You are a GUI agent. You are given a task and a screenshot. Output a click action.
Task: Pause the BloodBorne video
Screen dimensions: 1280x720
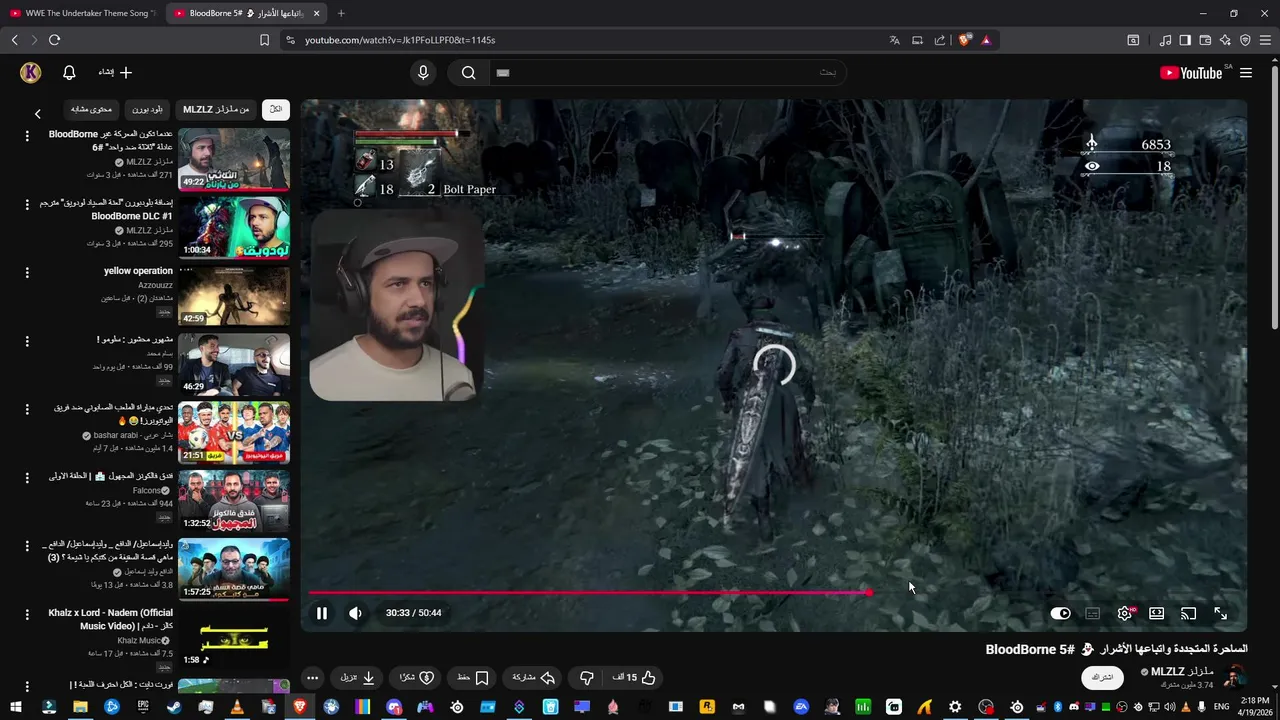322,613
